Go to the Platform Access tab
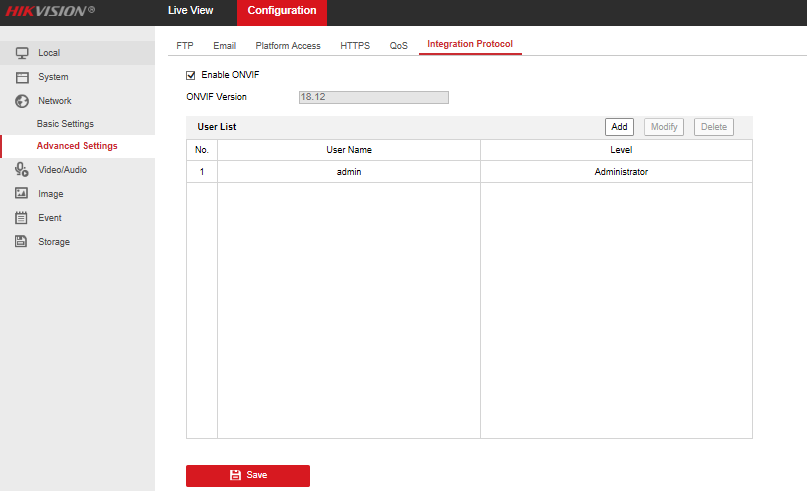This screenshot has width=807, height=491. coord(288,46)
